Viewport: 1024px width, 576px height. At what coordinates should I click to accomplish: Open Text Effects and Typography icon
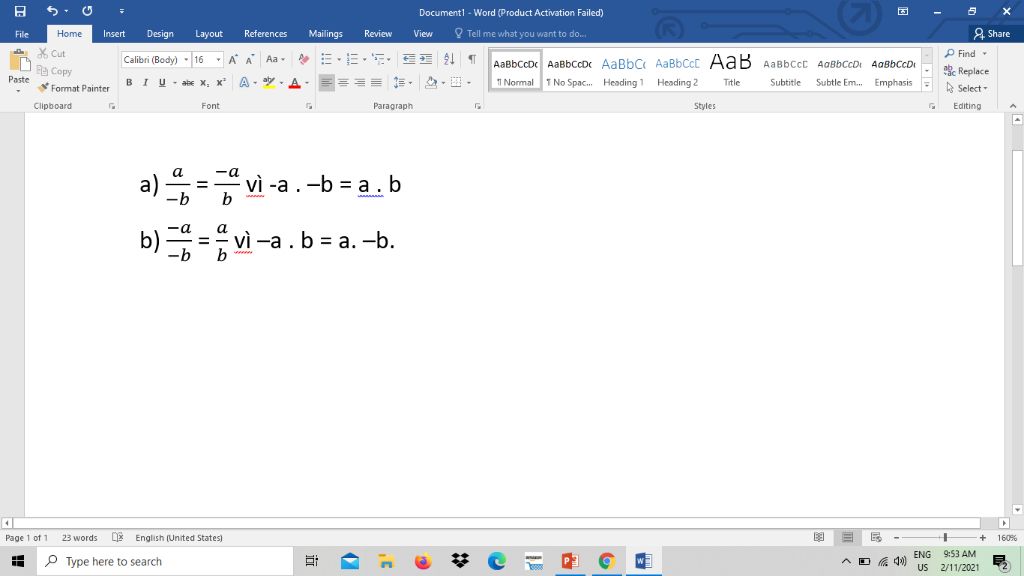click(244, 82)
